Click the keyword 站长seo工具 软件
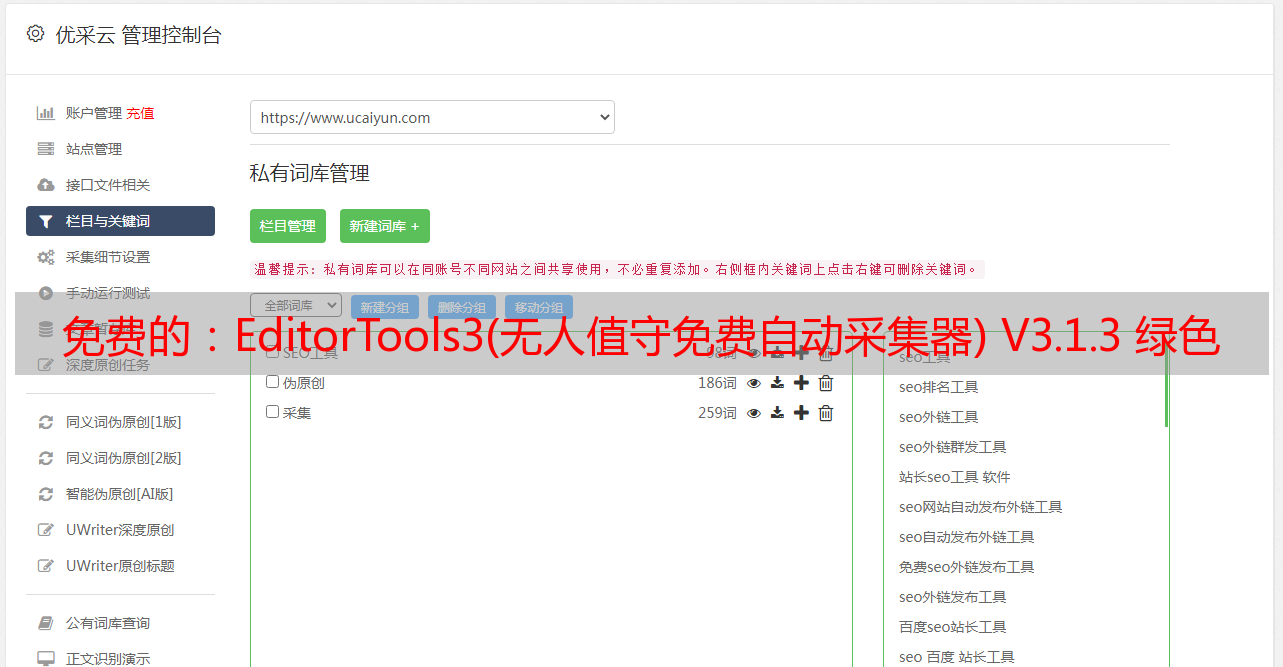 tap(954, 477)
